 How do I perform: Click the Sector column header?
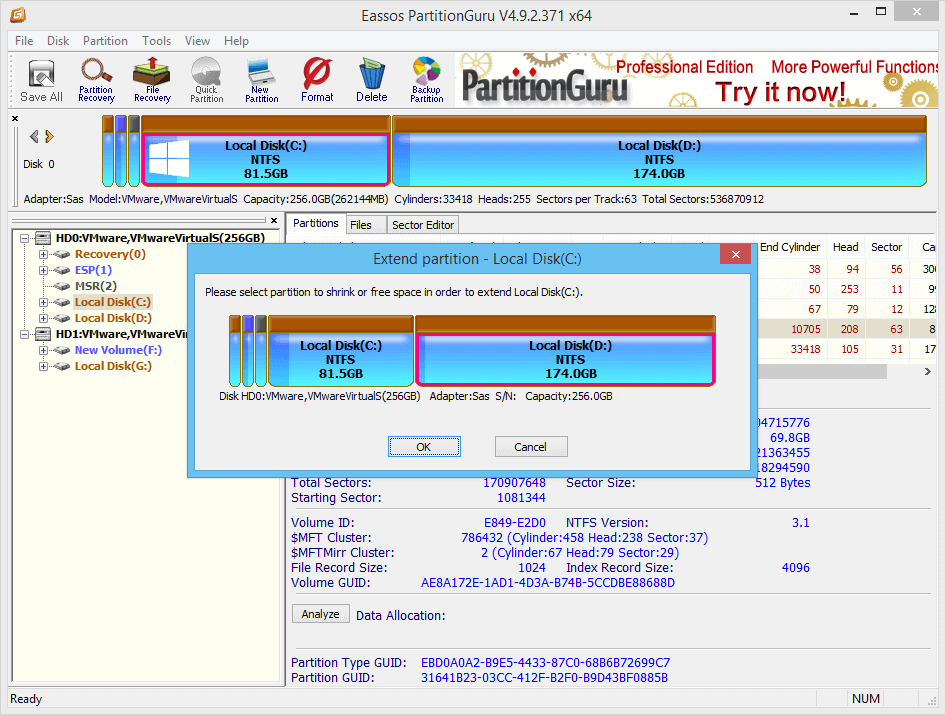pyautogui.click(x=886, y=247)
